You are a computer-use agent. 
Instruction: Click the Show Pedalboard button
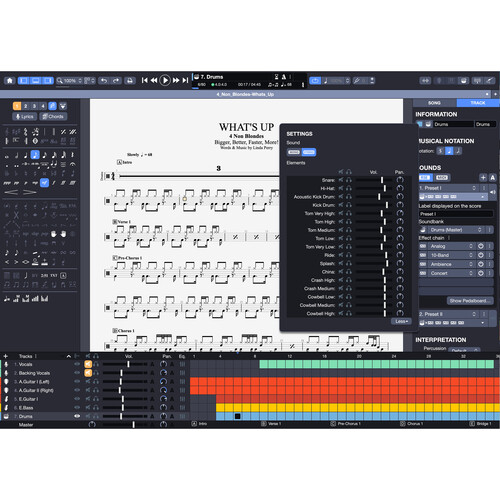(470, 301)
